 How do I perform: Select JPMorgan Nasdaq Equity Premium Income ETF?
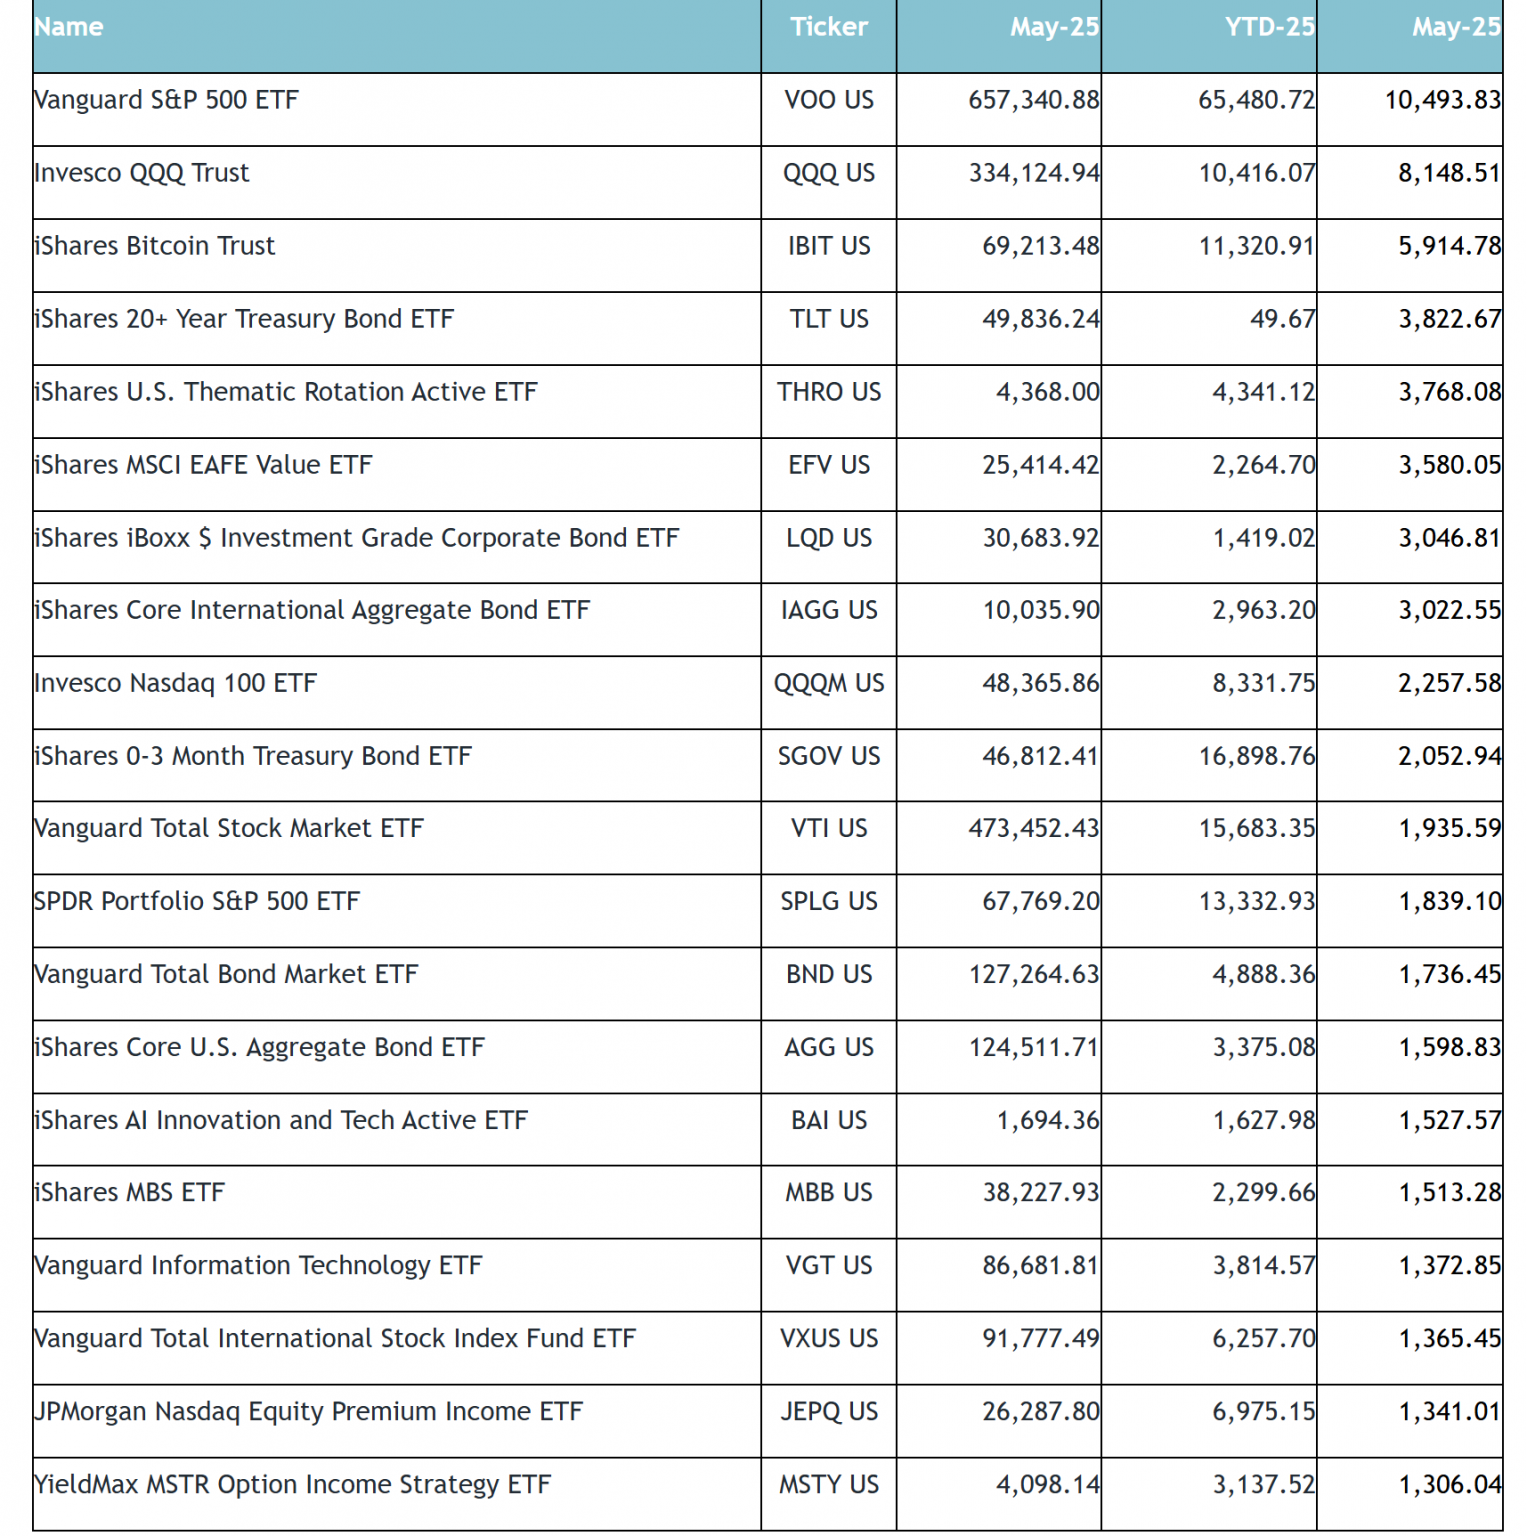click(x=308, y=1411)
